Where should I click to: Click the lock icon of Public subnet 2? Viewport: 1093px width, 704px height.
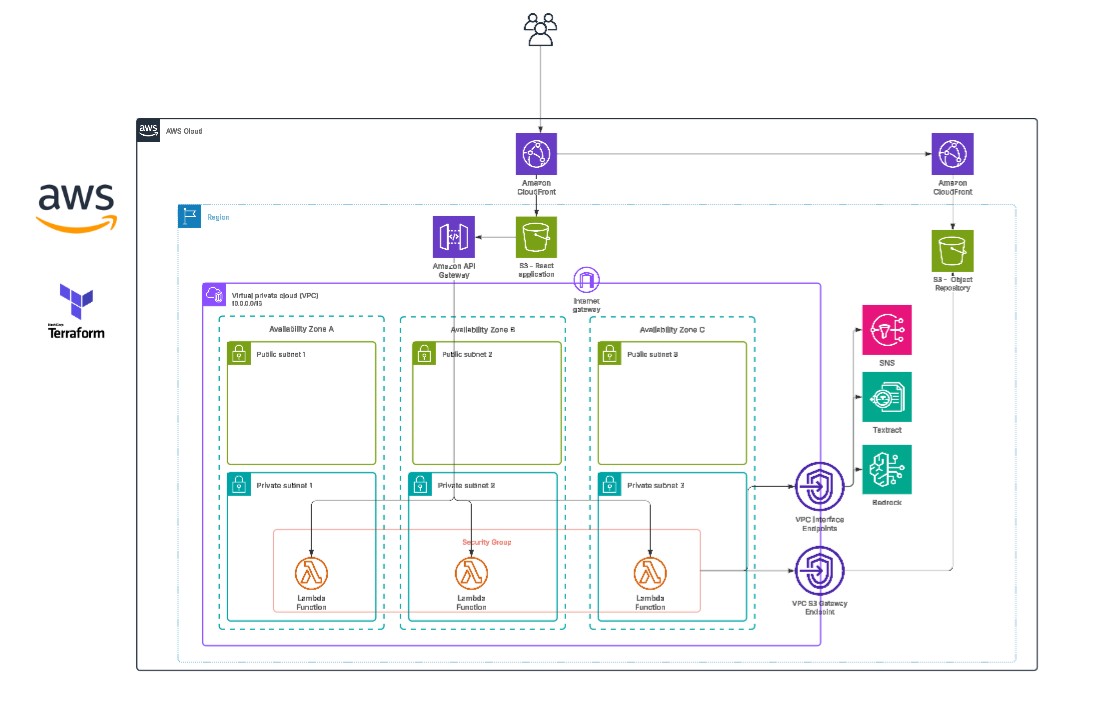click(425, 353)
